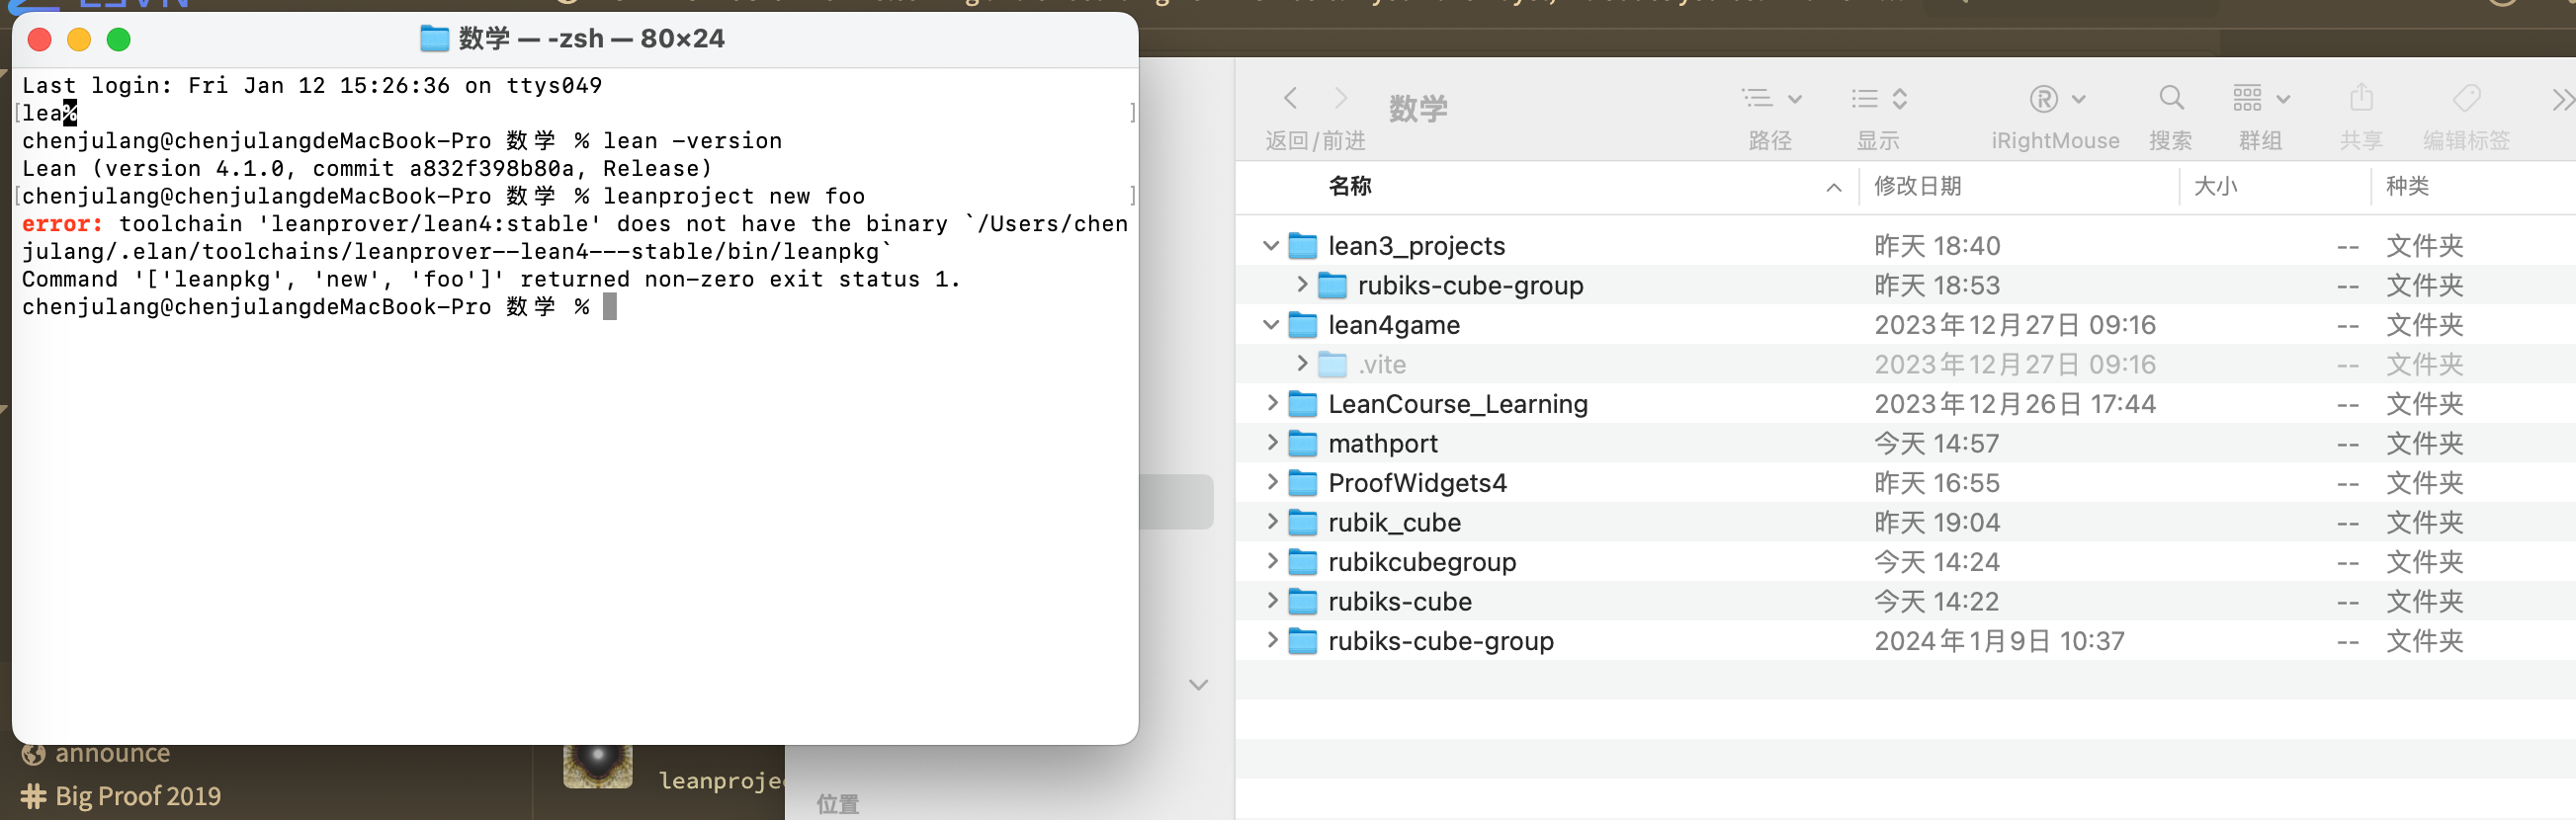Click the 共享 share icon in Finder toolbar
2576x820 pixels.
coord(2361,98)
